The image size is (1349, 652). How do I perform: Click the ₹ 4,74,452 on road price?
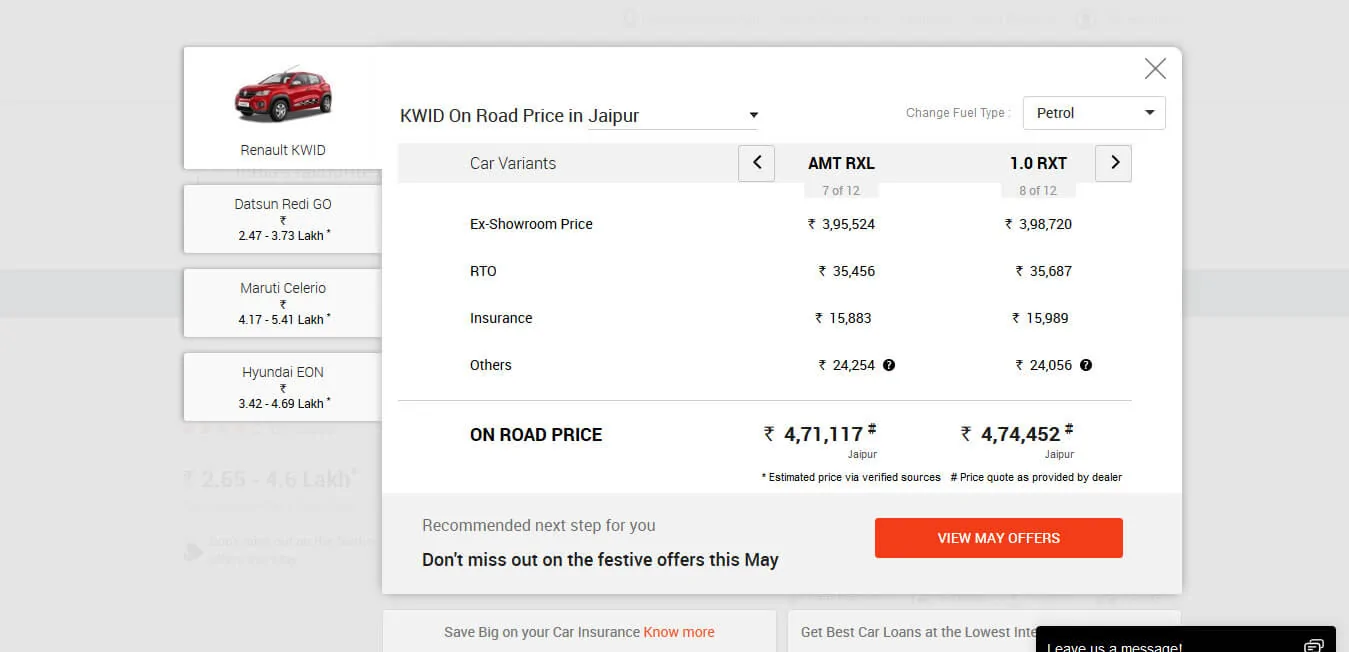point(1017,434)
